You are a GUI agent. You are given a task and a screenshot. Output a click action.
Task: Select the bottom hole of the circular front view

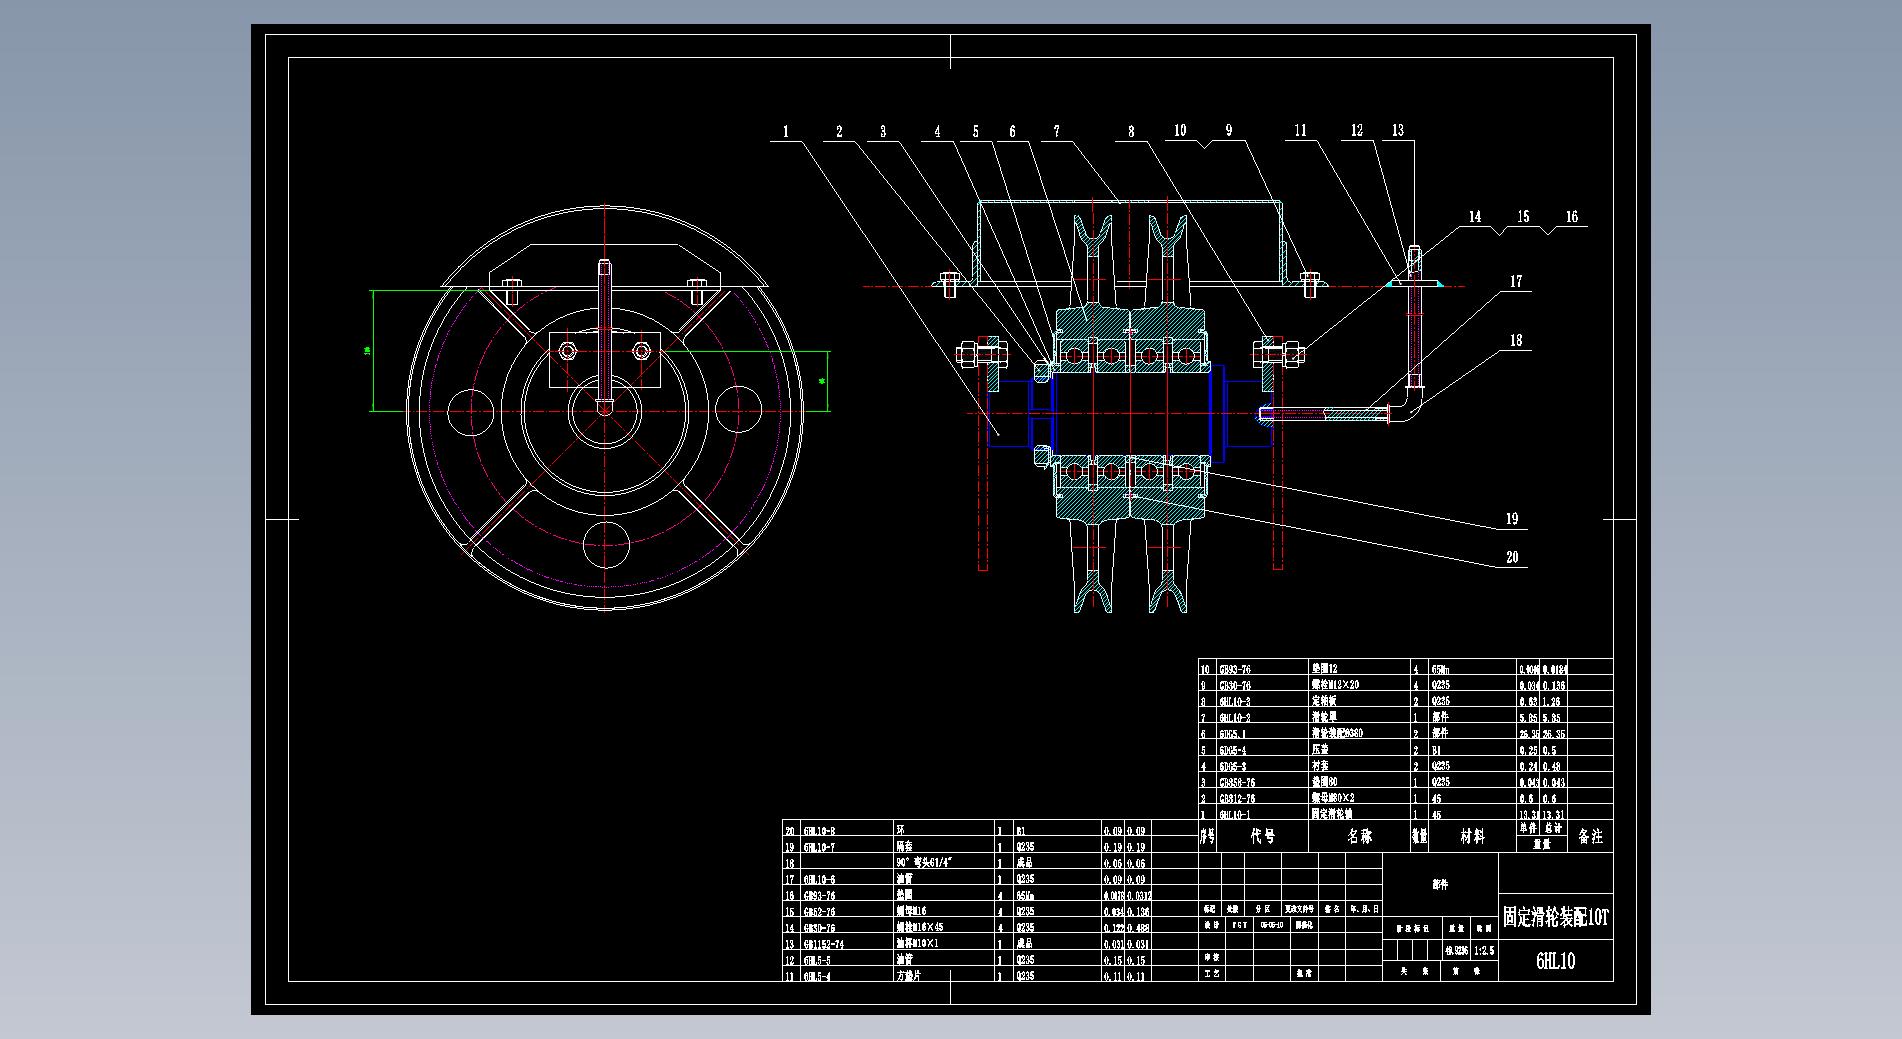point(605,545)
